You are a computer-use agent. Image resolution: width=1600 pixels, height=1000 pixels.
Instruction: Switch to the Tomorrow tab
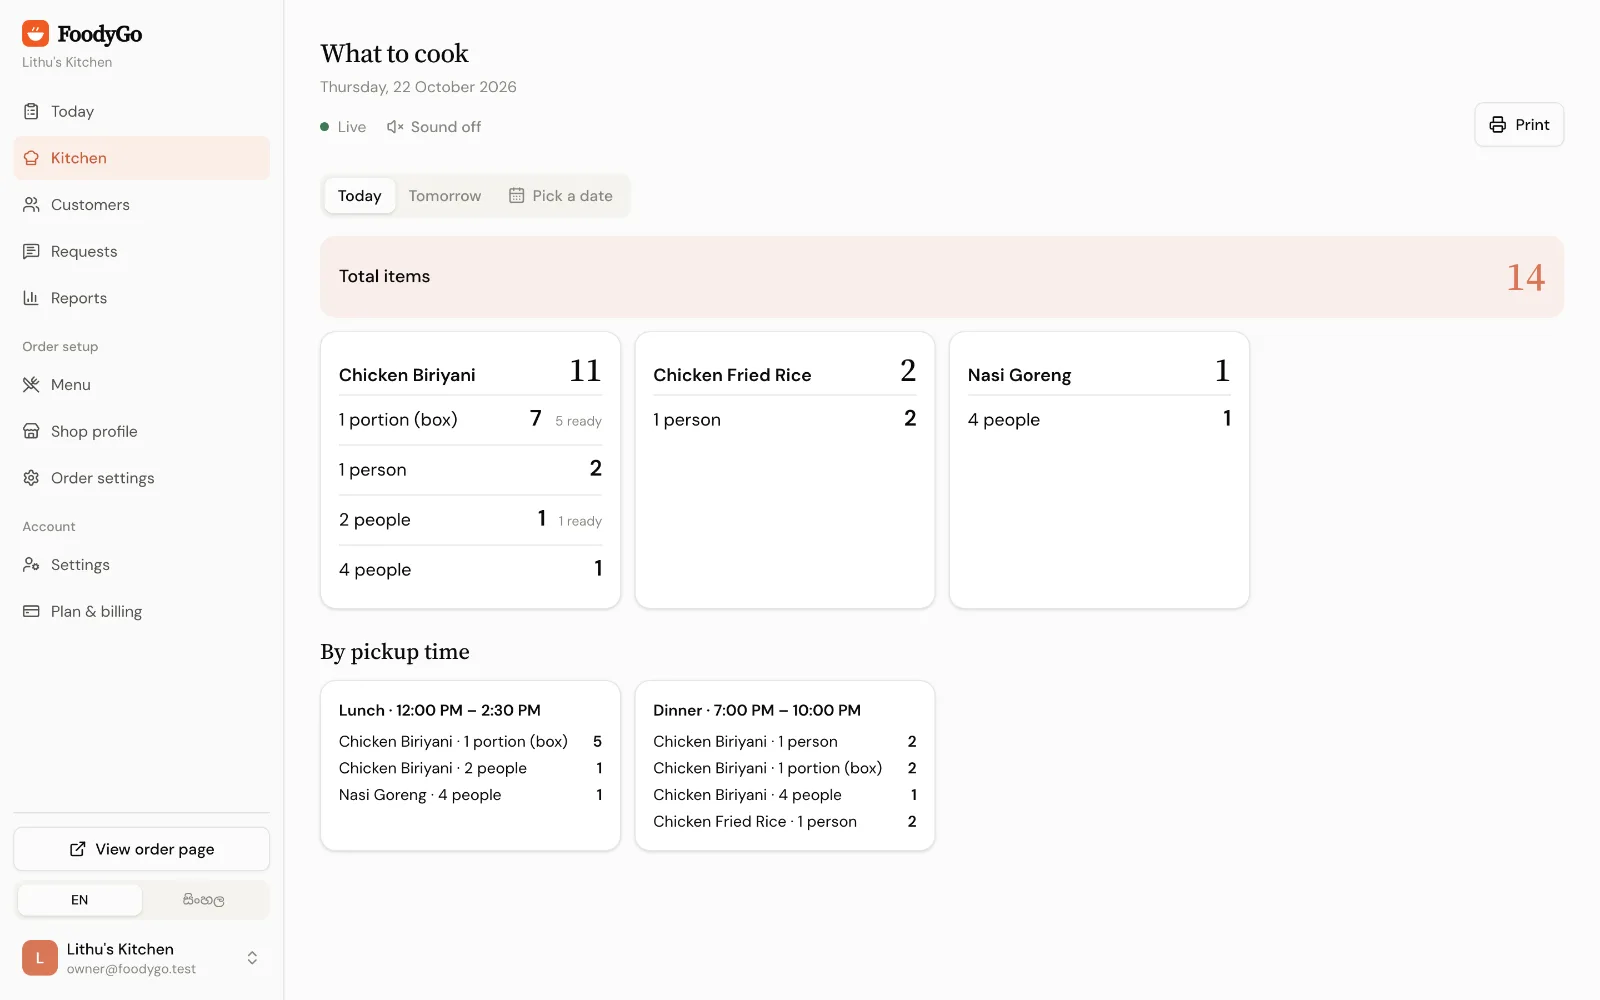(x=445, y=196)
